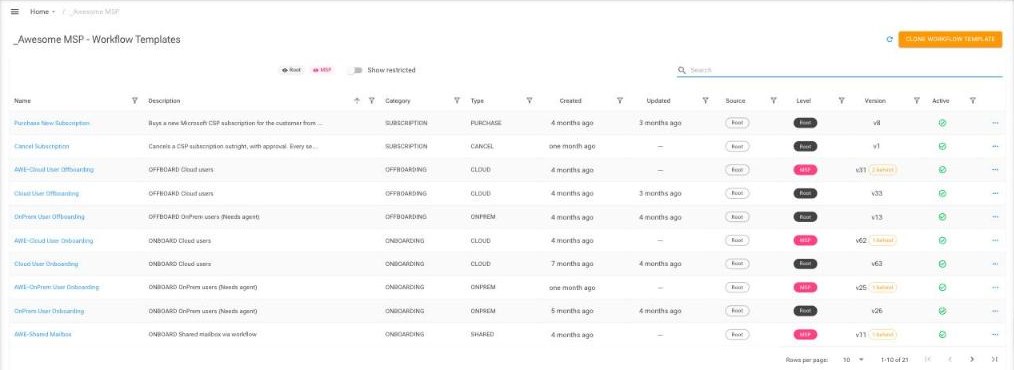Click the refresh icon beside Clone Workflow Template
Screen dimensions: 1014x370
point(889,39)
